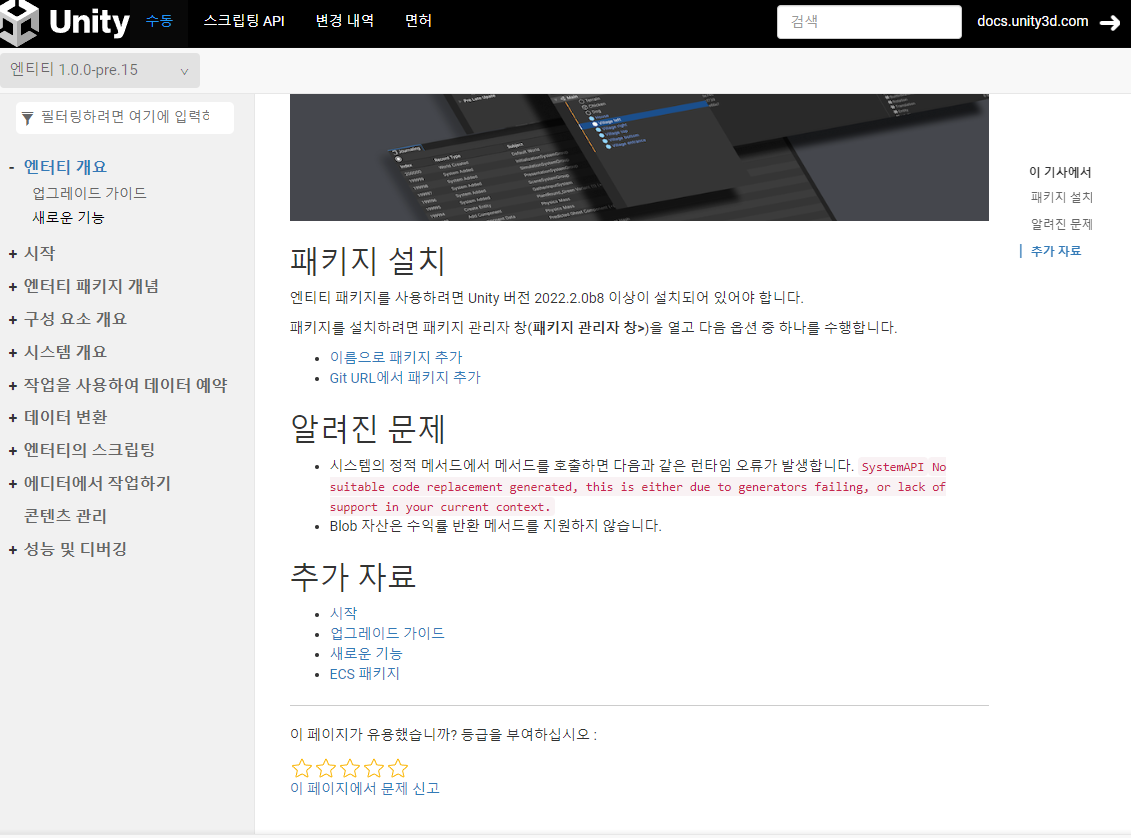Image resolution: width=1131 pixels, height=838 pixels.
Task: Click the 추가 자료 heading
Action: [353, 576]
